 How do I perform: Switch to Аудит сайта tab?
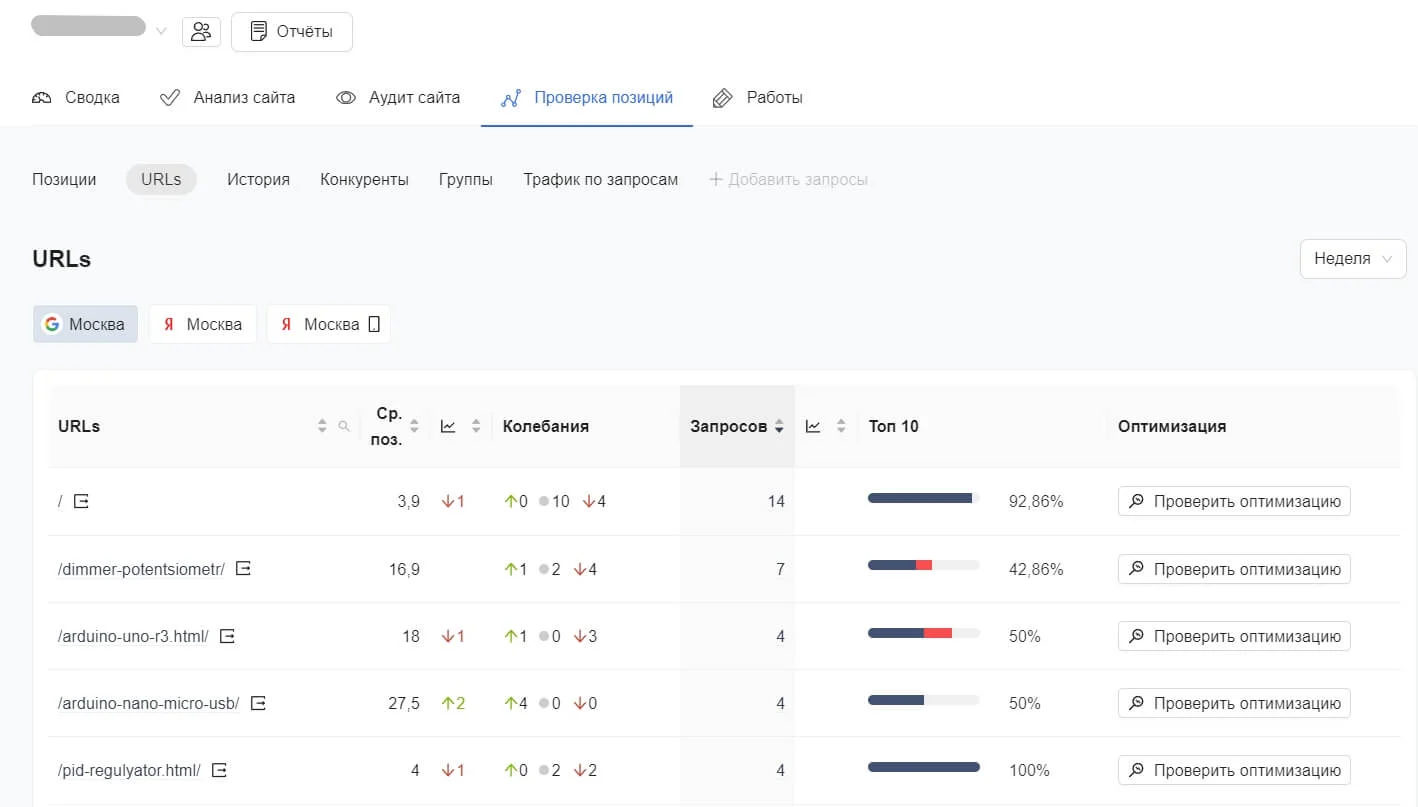(398, 98)
